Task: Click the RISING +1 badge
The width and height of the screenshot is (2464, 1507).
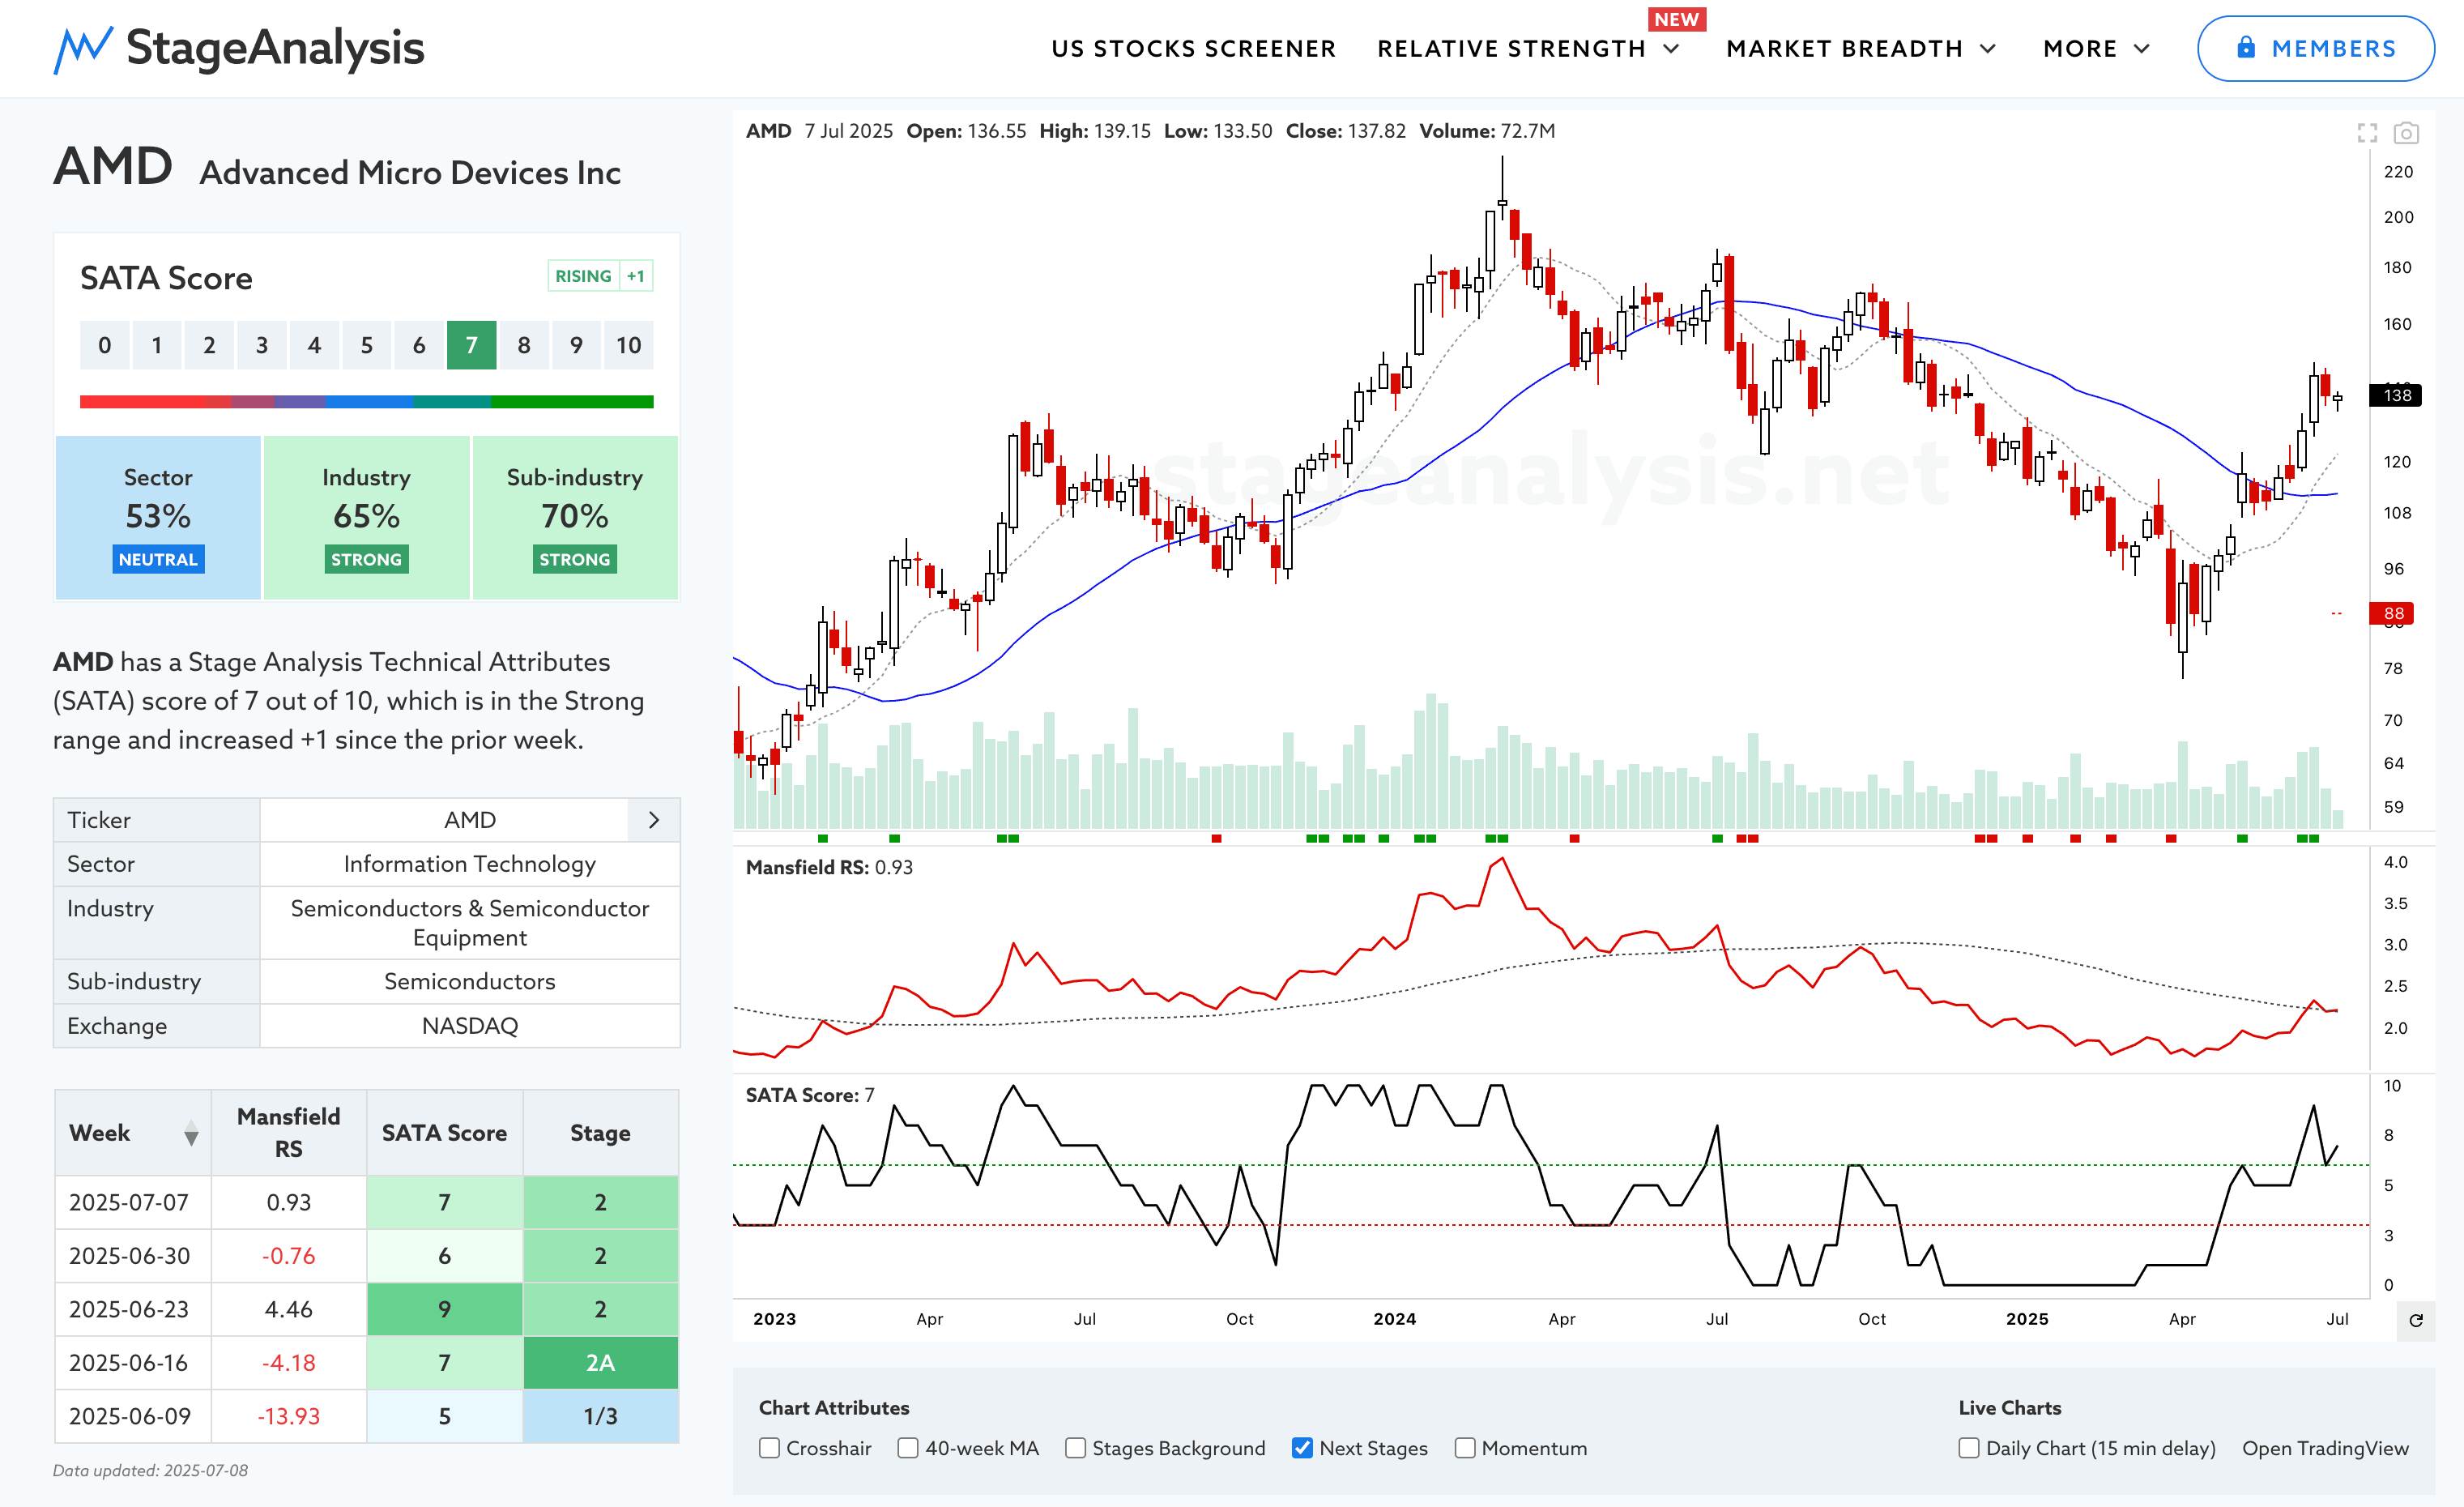Action: coord(600,276)
